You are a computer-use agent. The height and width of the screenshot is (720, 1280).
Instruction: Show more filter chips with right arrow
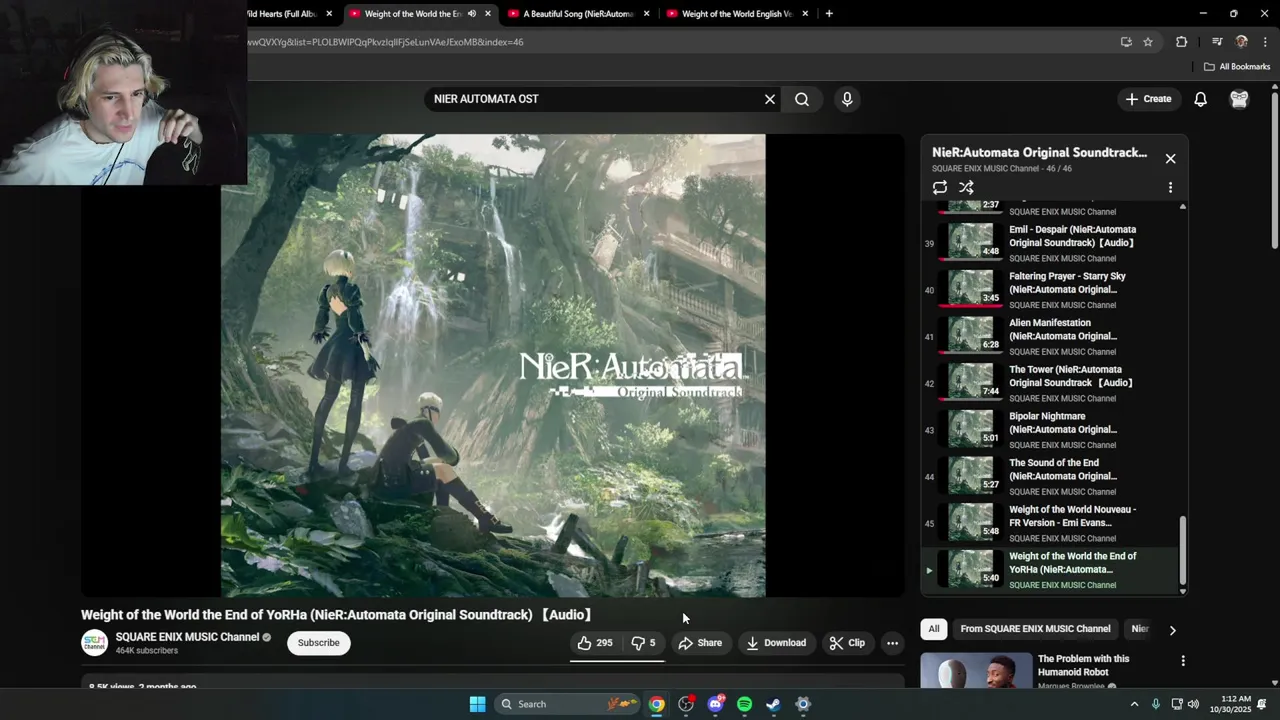click(1172, 630)
